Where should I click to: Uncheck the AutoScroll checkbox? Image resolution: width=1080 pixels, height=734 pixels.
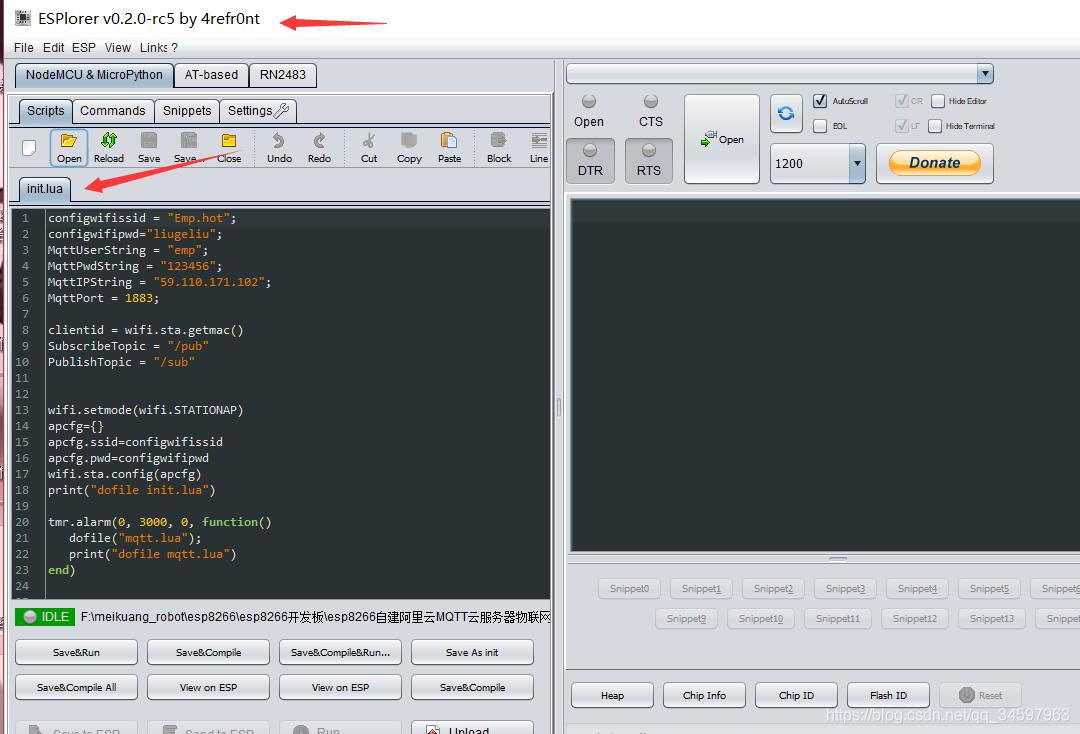coord(820,101)
